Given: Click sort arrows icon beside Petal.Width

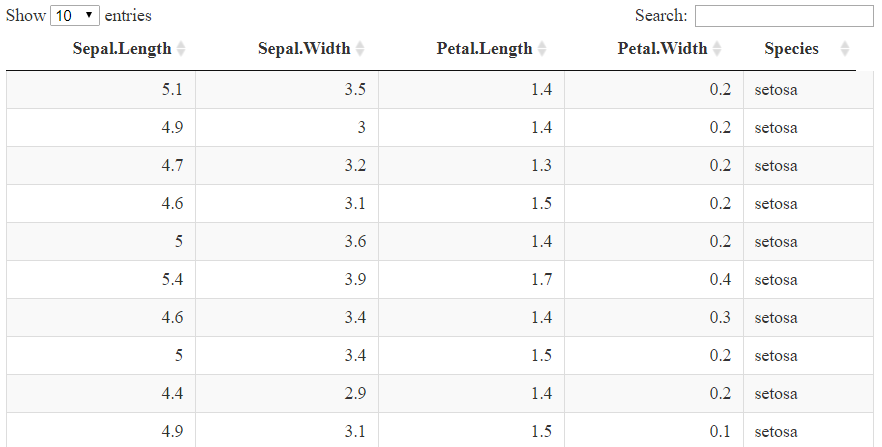Looking at the screenshot, I should (x=717, y=49).
